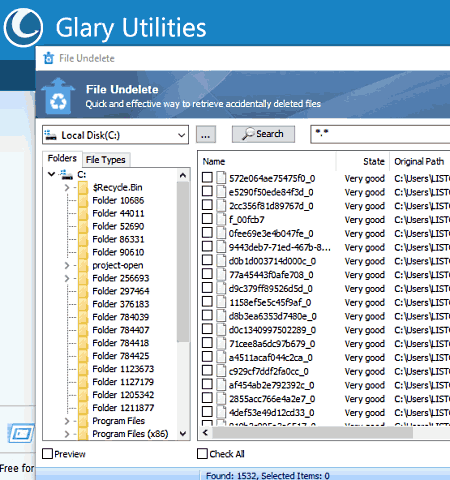Expand the Program Files tree node
The height and width of the screenshot is (480, 450).
[x=67, y=421]
